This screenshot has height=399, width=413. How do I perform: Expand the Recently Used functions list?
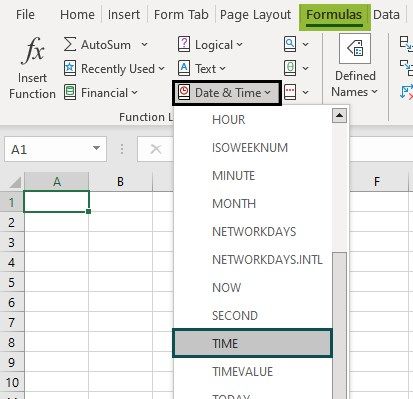click(162, 68)
